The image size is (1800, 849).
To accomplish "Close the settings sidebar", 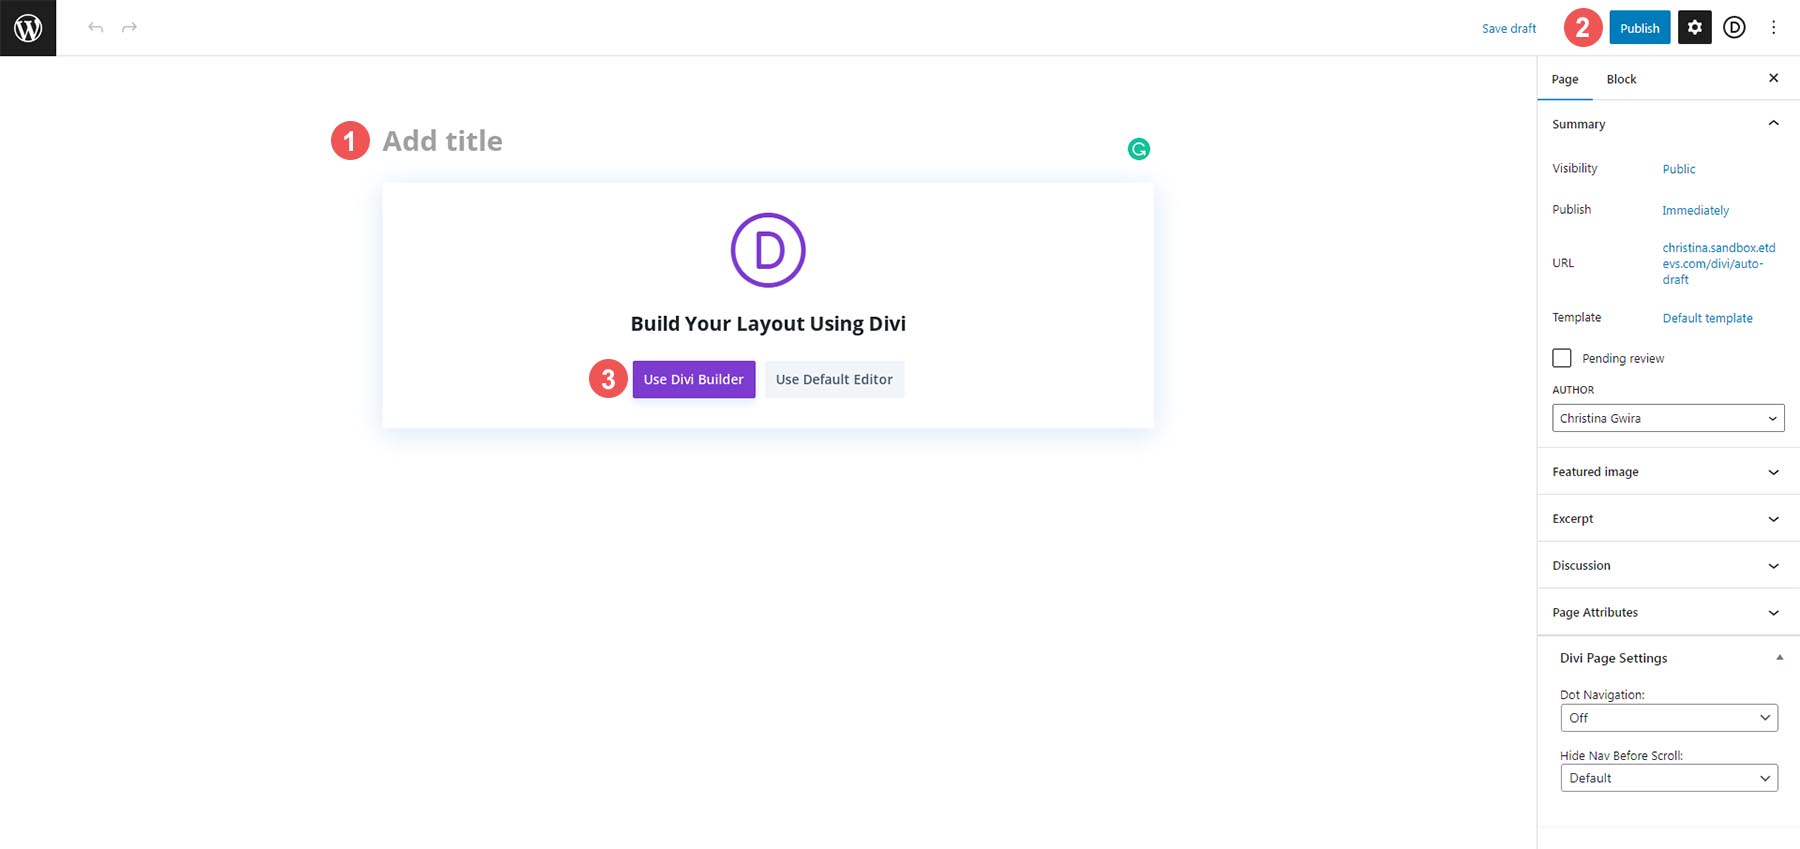I will click(x=1773, y=78).
